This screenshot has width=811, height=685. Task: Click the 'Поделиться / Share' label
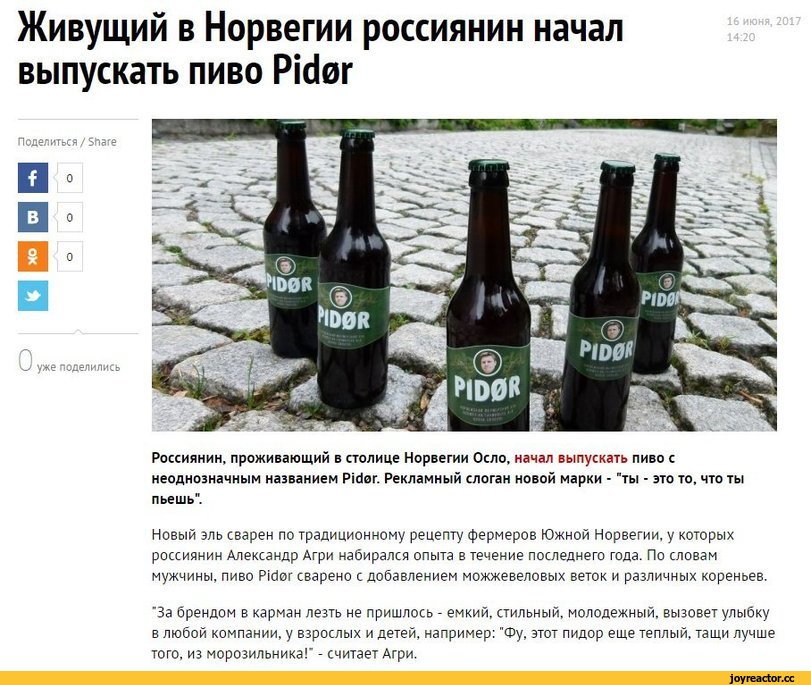(x=67, y=142)
